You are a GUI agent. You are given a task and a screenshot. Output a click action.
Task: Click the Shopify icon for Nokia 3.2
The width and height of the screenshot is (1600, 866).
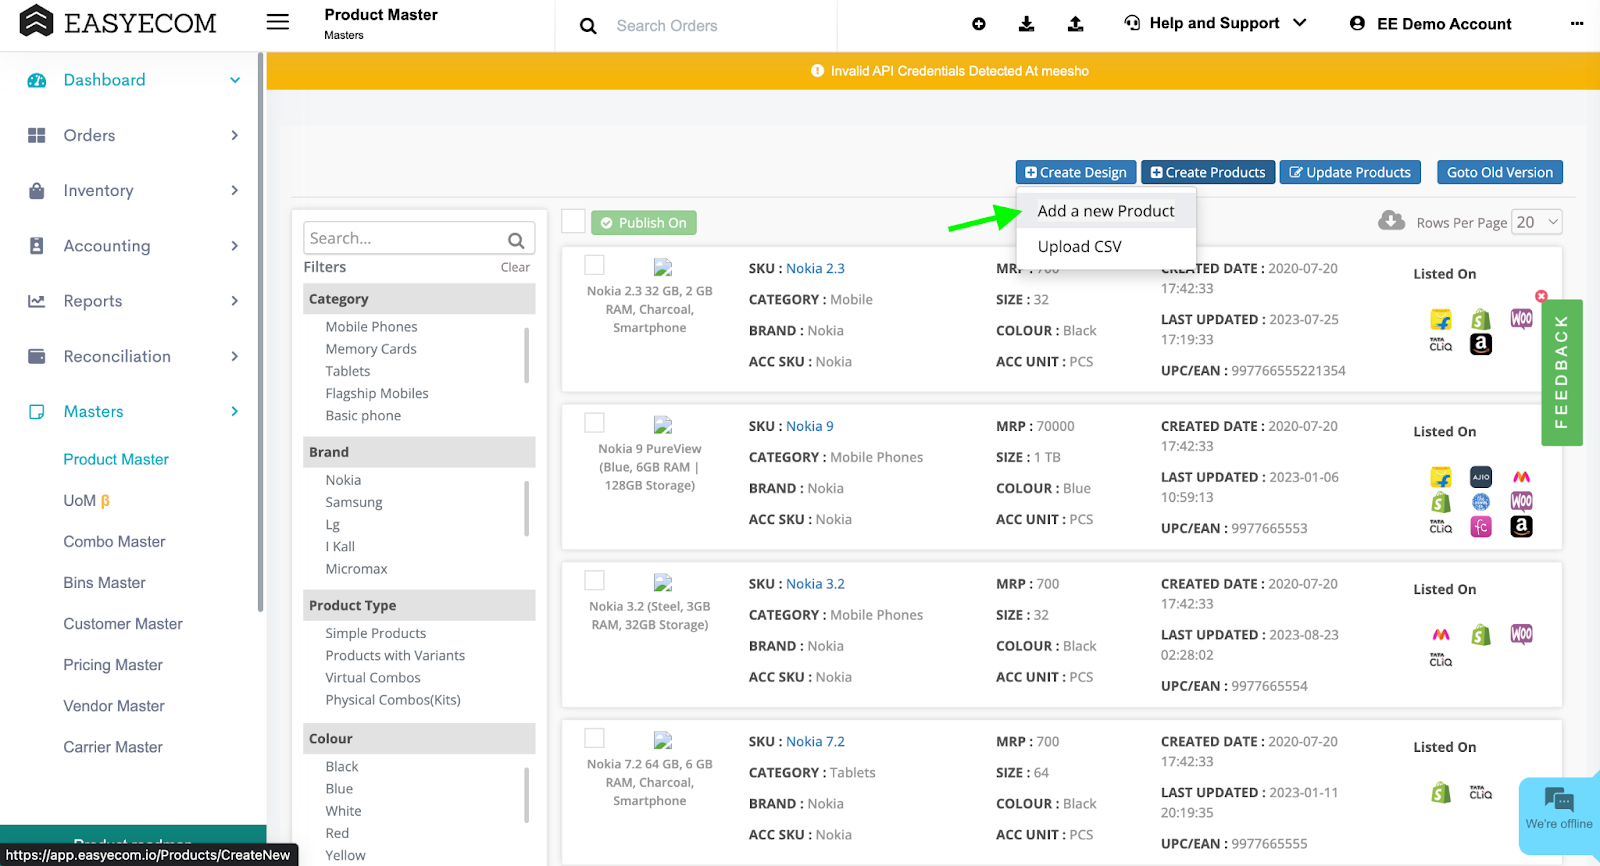coord(1481,635)
